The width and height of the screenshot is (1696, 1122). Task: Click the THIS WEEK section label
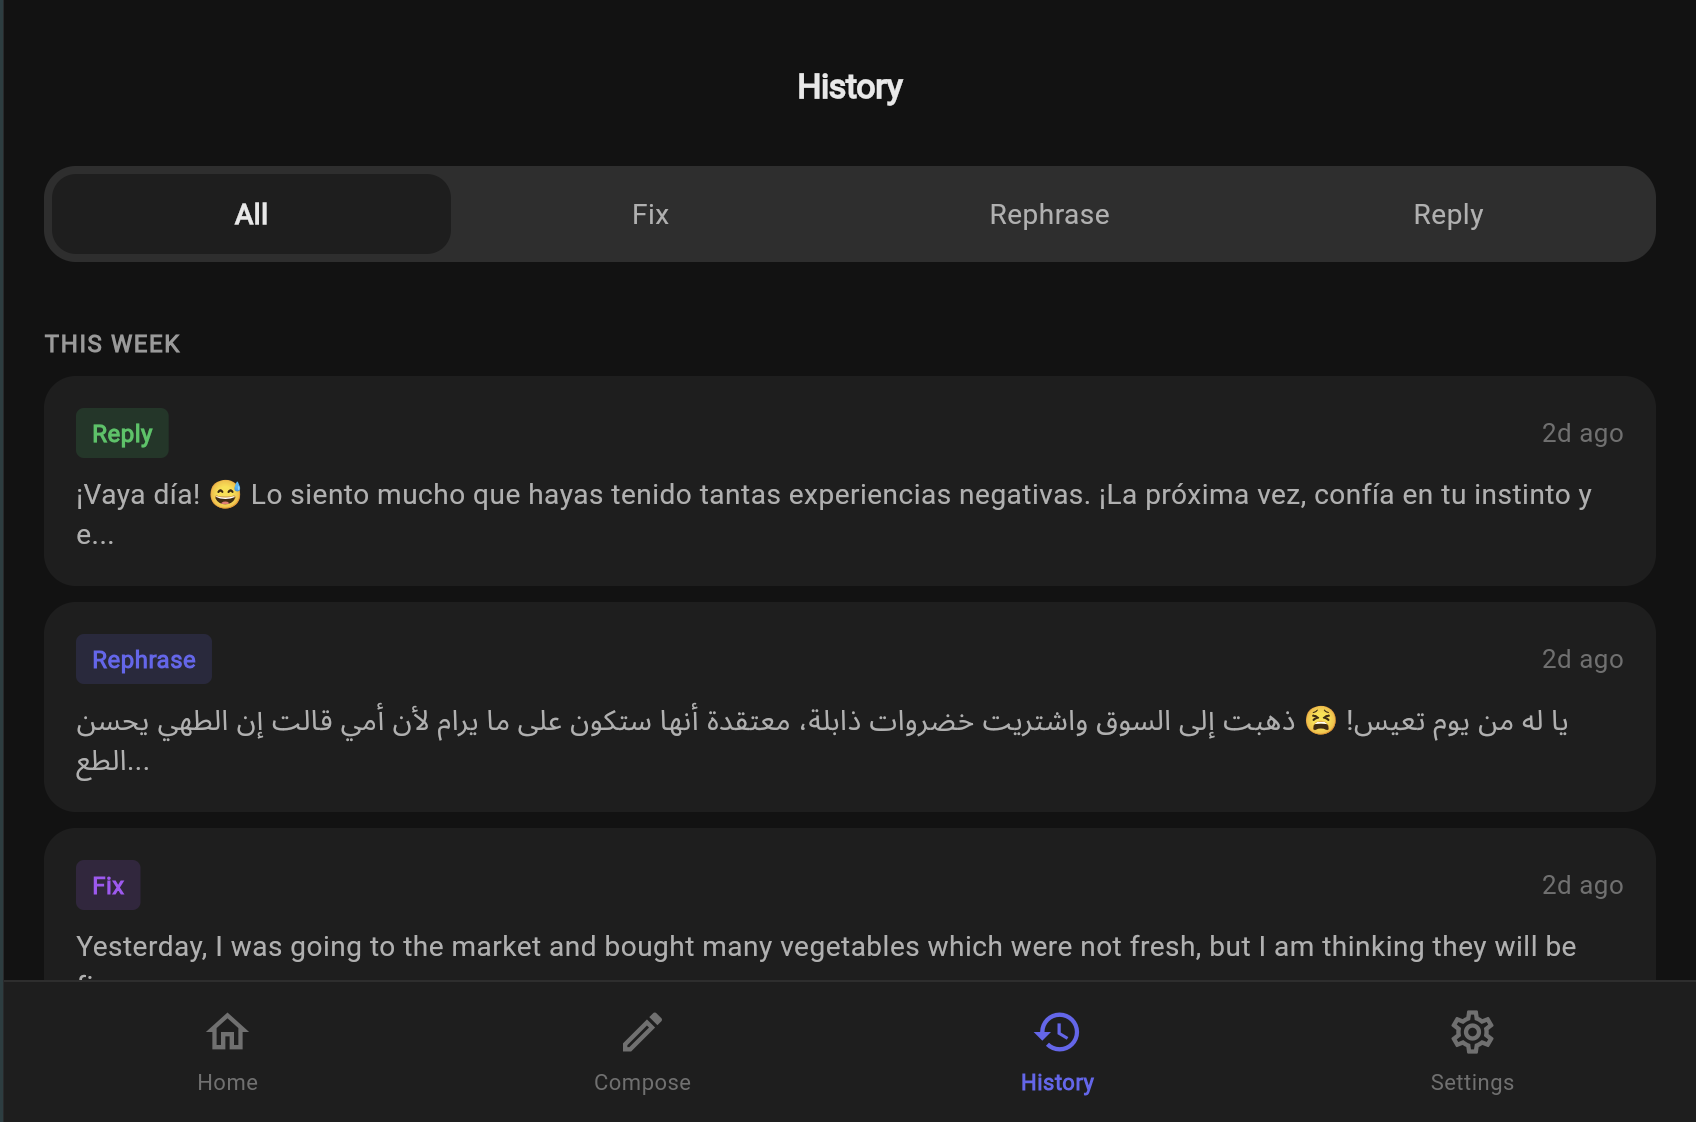pyautogui.click(x=113, y=343)
